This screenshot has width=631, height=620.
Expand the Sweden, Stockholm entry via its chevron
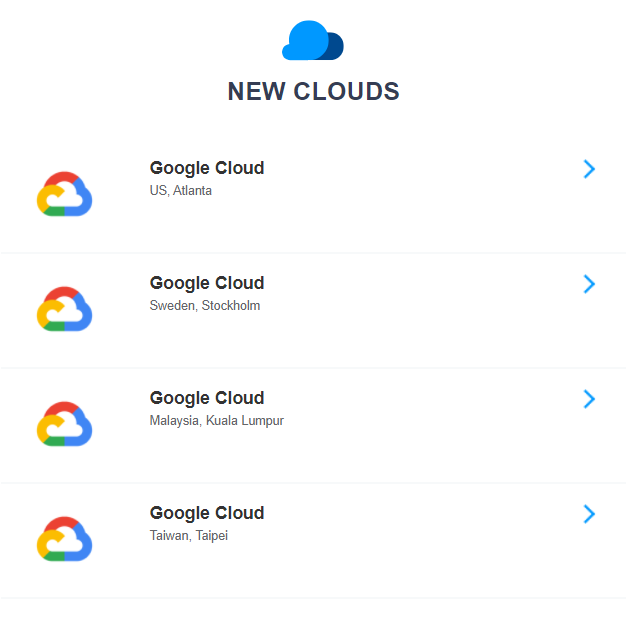click(589, 284)
